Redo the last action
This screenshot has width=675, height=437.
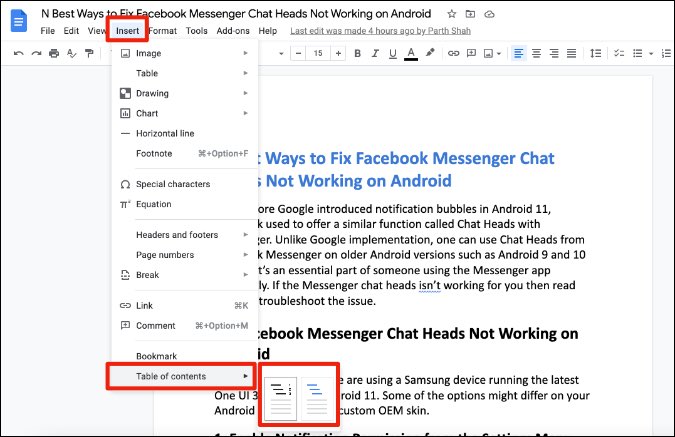click(x=37, y=53)
